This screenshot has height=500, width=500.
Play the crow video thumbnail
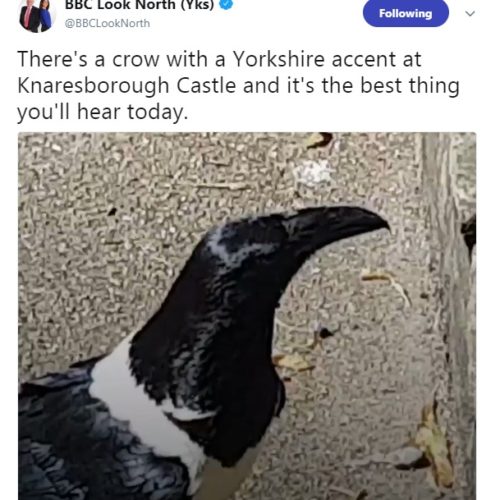click(x=247, y=316)
